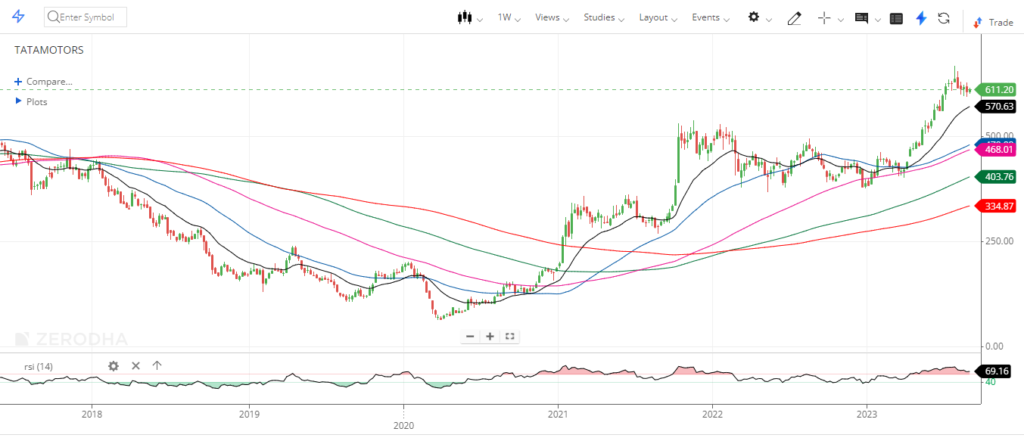1024x441 pixels.
Task: Open the Views menu
Action: pos(552,18)
